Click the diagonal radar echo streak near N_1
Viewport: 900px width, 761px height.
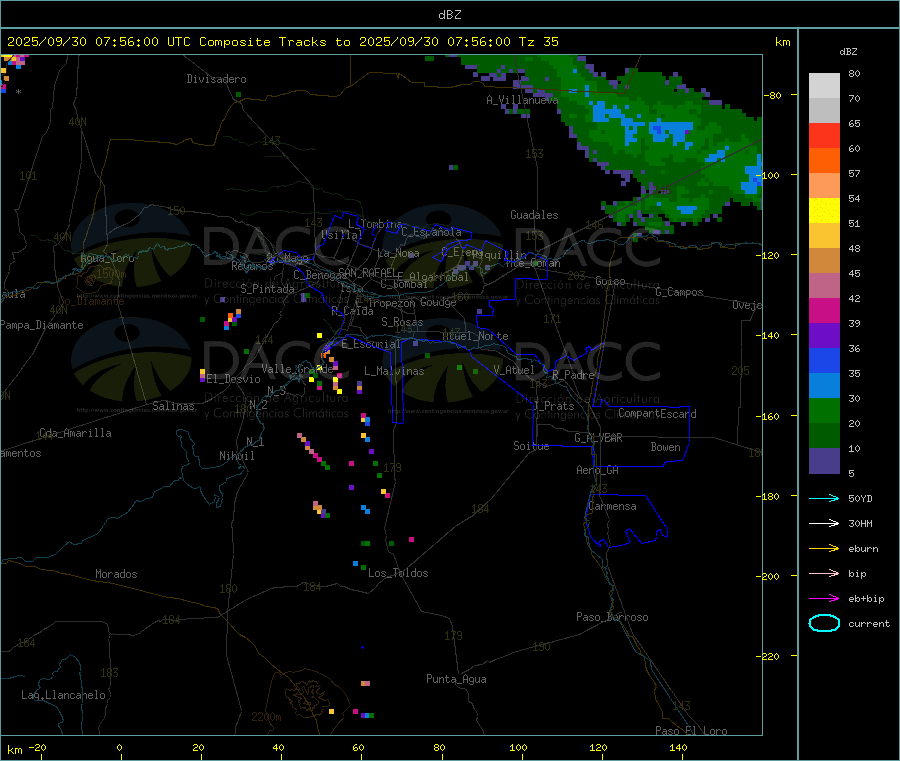coord(313,452)
